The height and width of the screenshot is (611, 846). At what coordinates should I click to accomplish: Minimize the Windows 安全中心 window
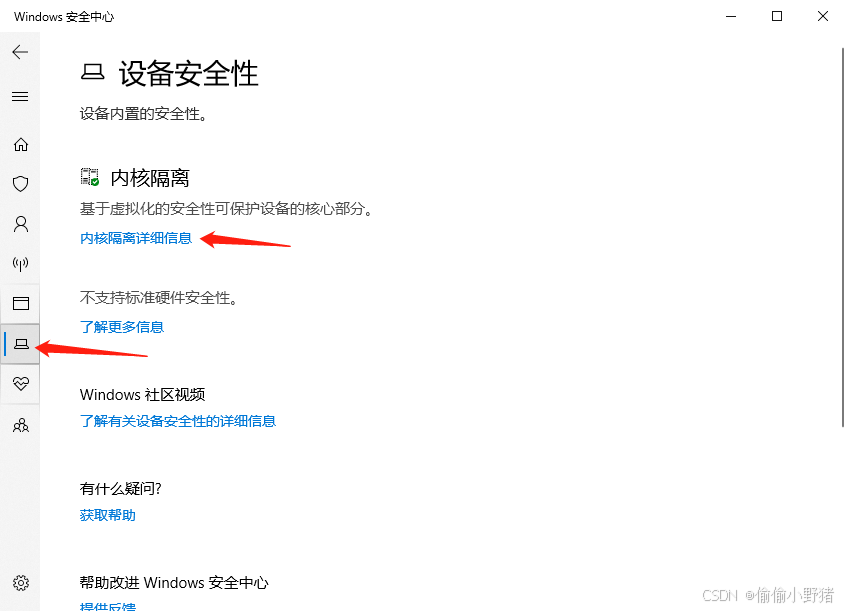pos(731,16)
